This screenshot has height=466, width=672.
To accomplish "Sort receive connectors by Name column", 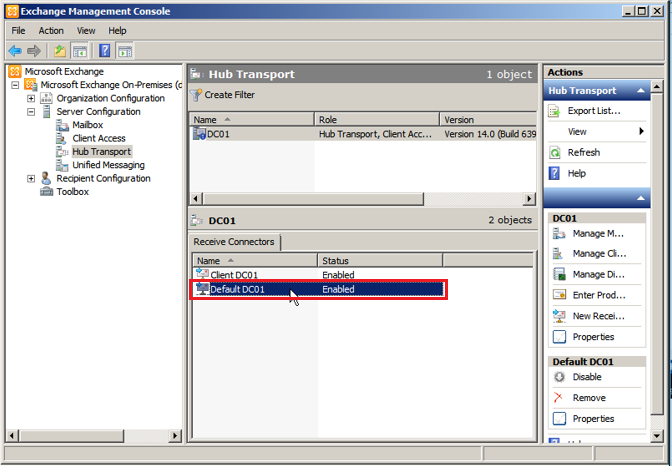I will click(x=255, y=261).
